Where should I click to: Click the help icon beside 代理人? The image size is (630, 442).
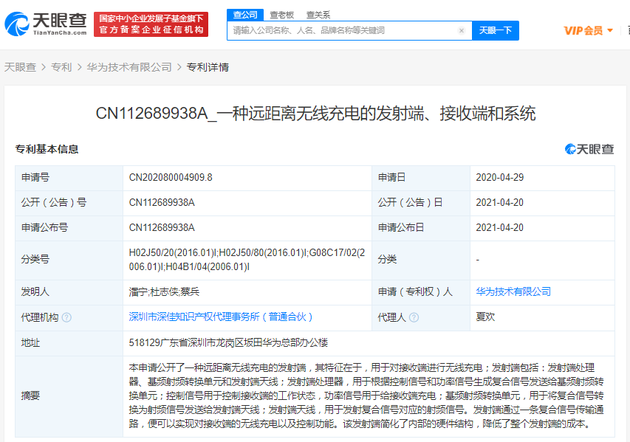[x=413, y=318]
